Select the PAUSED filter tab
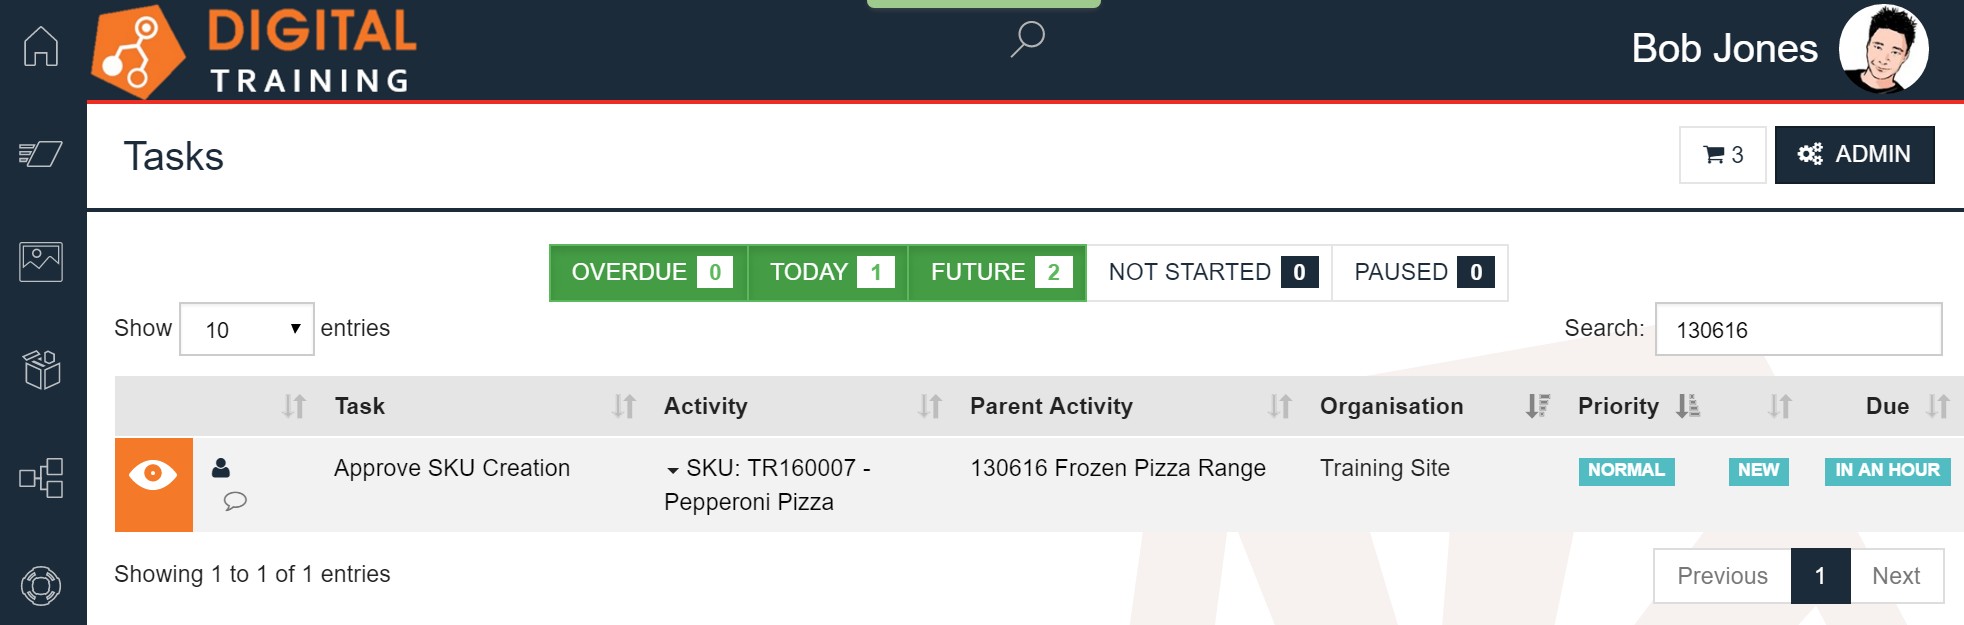 [x=1420, y=272]
